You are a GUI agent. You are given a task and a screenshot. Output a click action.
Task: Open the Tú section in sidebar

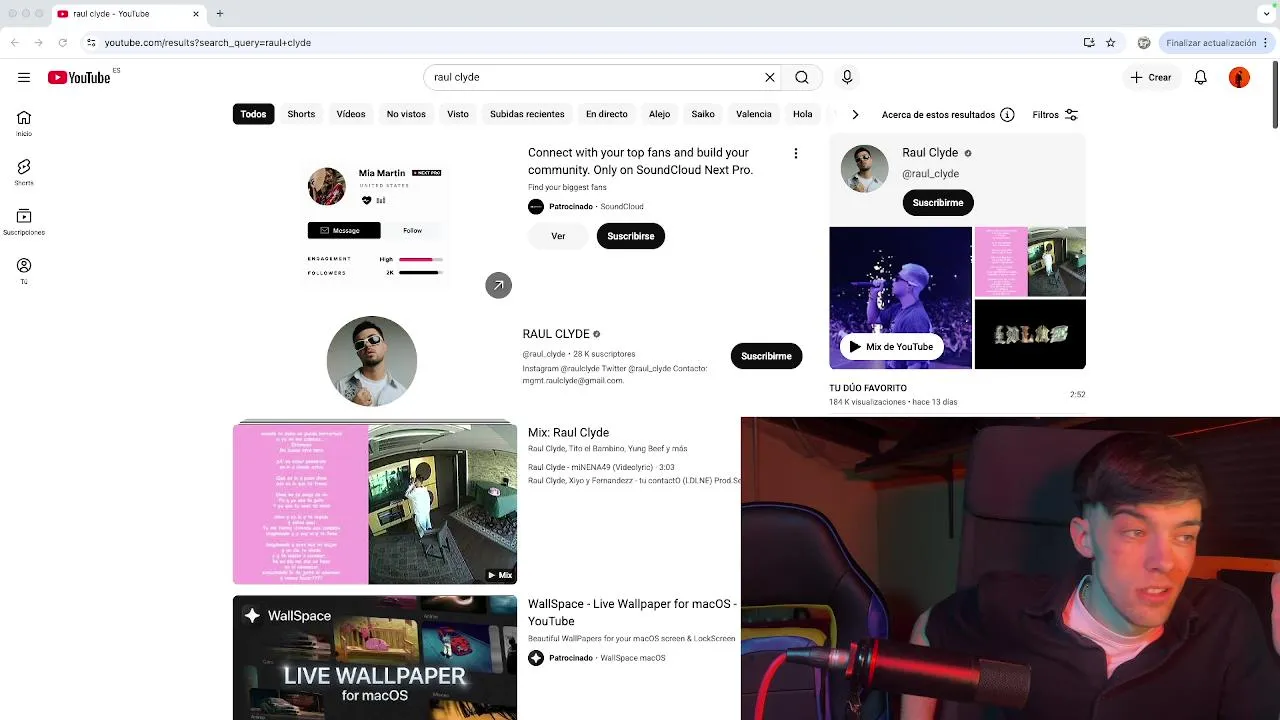click(24, 271)
